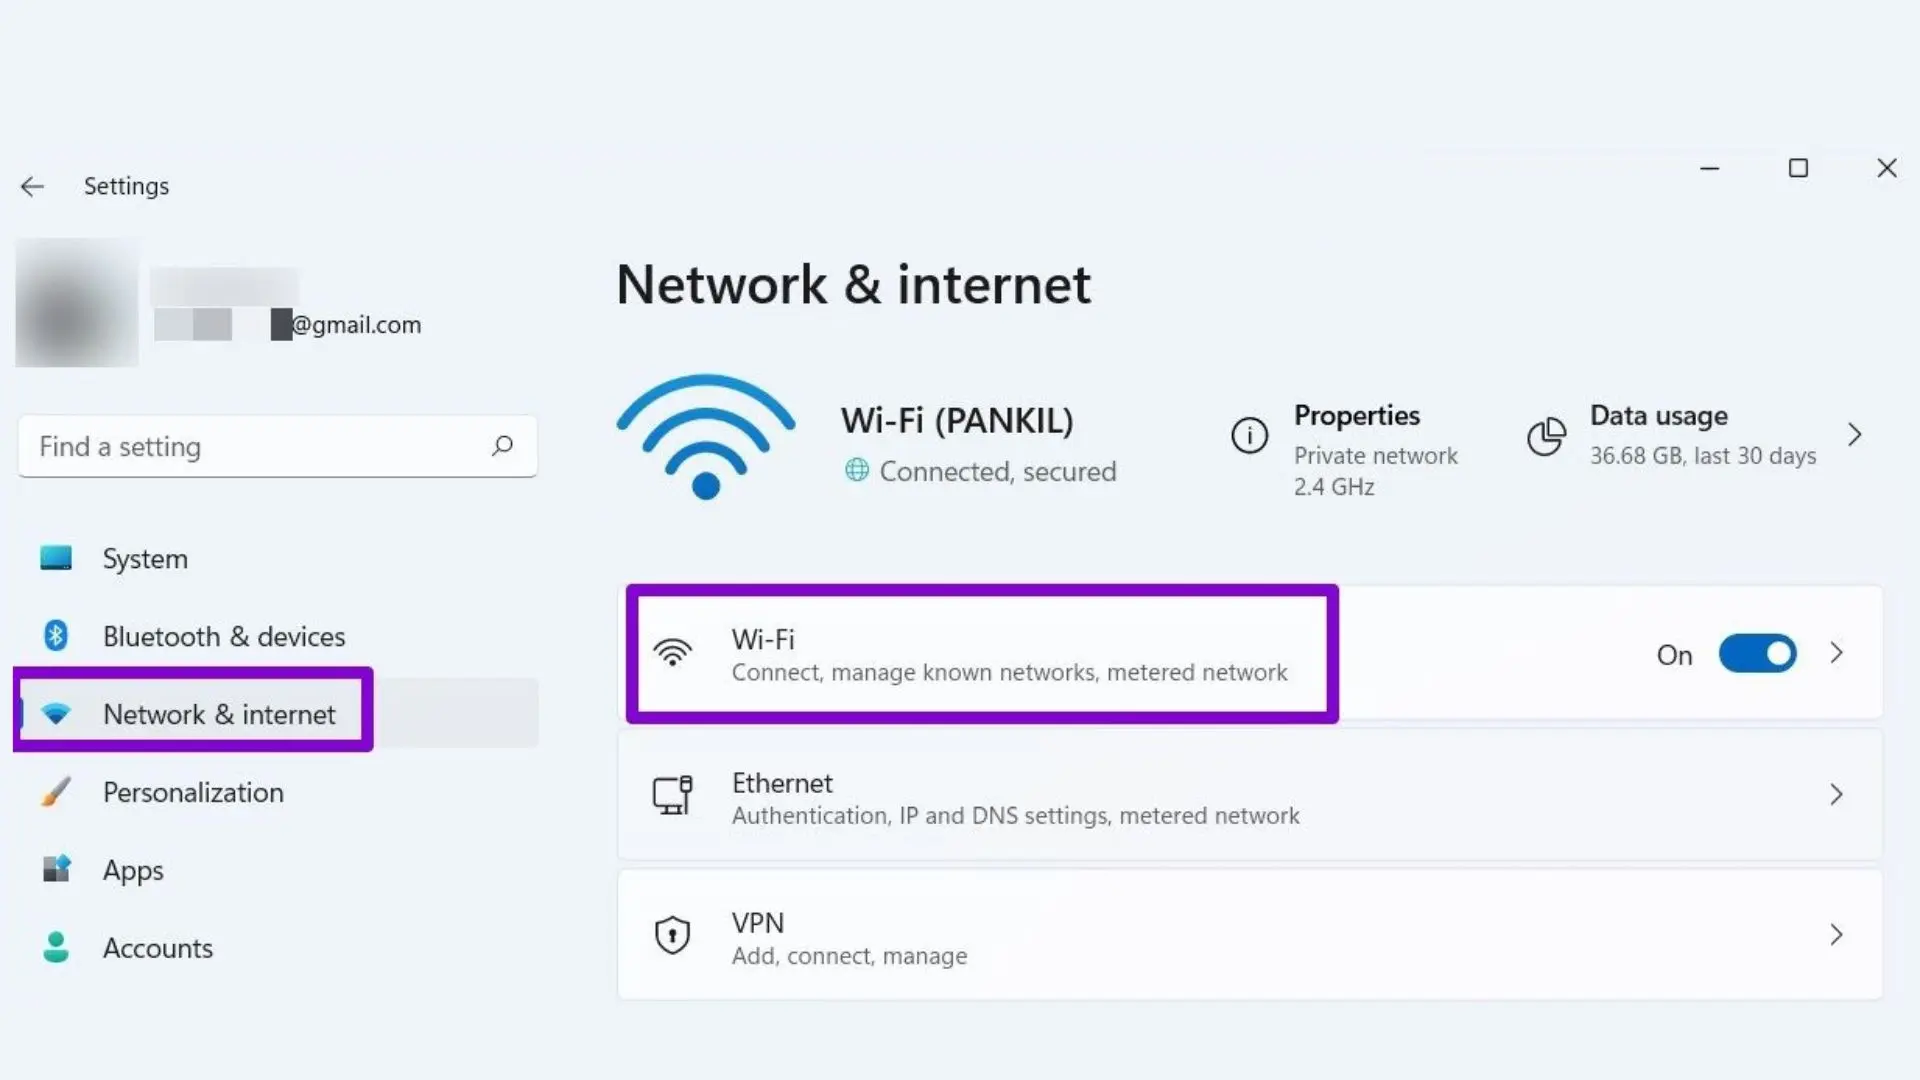This screenshot has height=1080, width=1920.
Task: Expand the VPN row chevron
Action: (1836, 935)
